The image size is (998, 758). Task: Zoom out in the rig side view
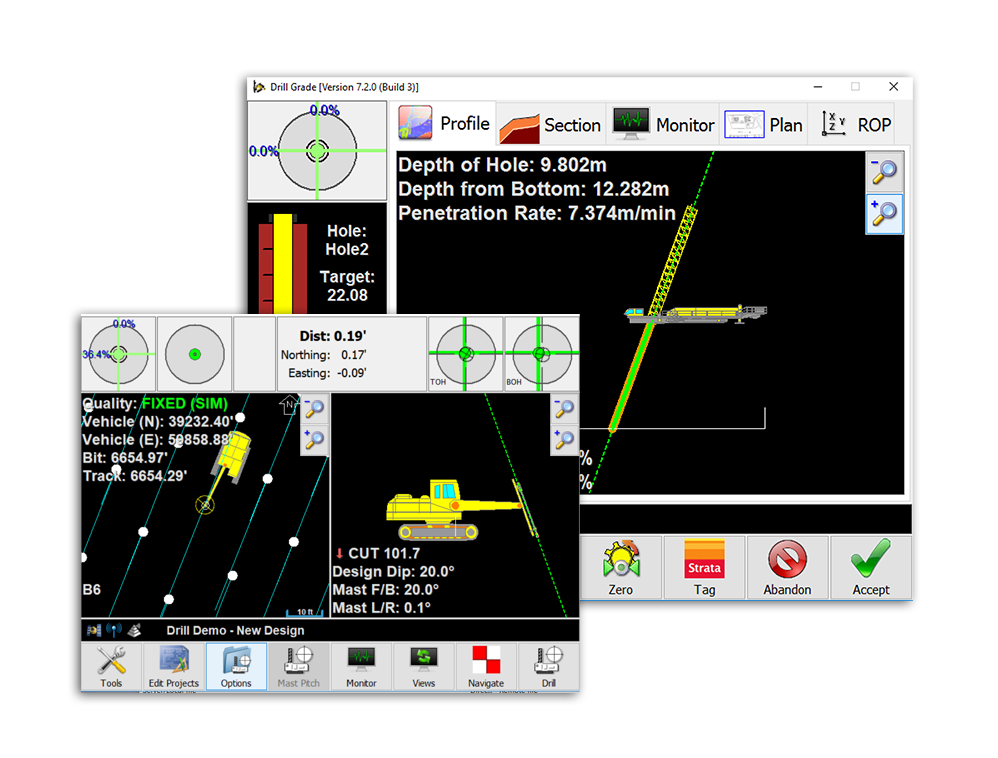tap(564, 409)
